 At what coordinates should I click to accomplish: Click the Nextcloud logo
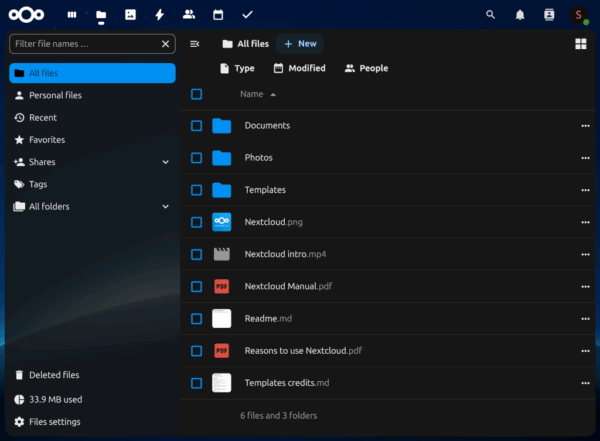click(26, 15)
